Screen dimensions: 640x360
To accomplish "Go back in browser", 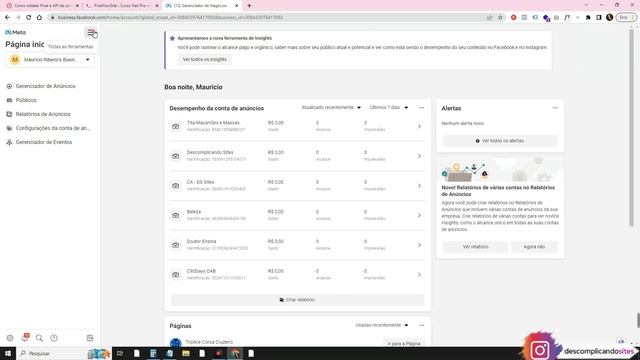I will tap(7, 18).
